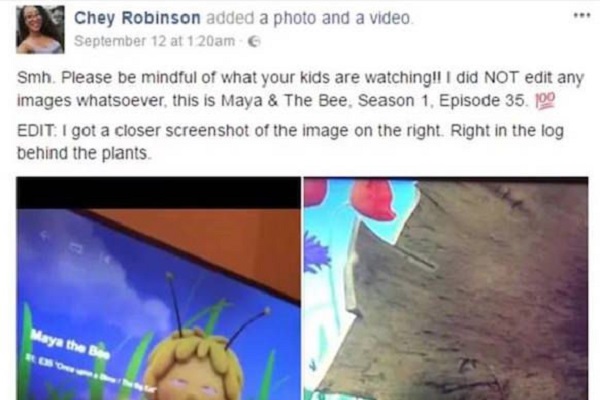This screenshot has height=400, width=600.
Task: Open Chey Robinson's profile picture
Action: [40, 29]
